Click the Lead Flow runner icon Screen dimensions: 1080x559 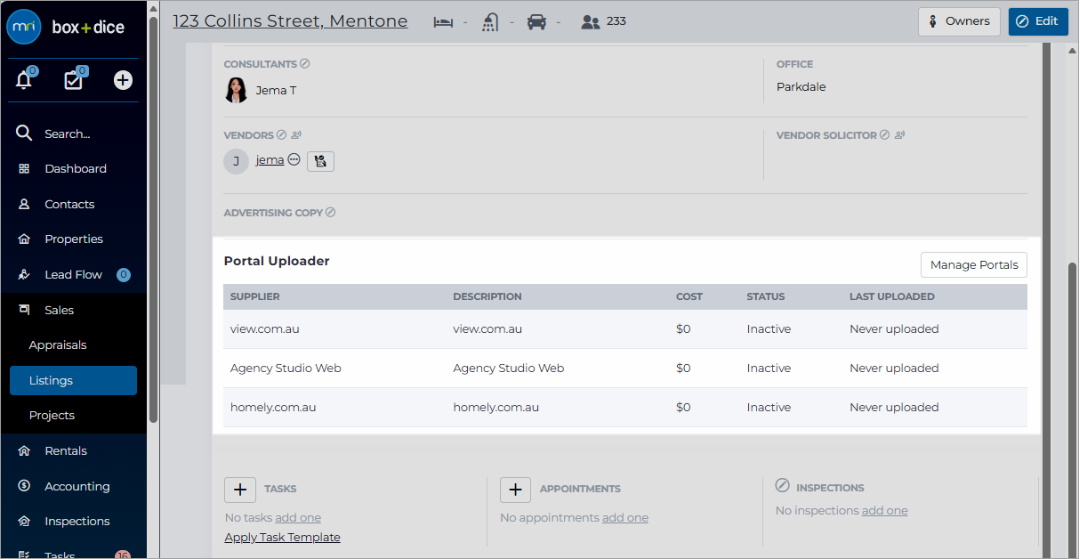point(24,275)
